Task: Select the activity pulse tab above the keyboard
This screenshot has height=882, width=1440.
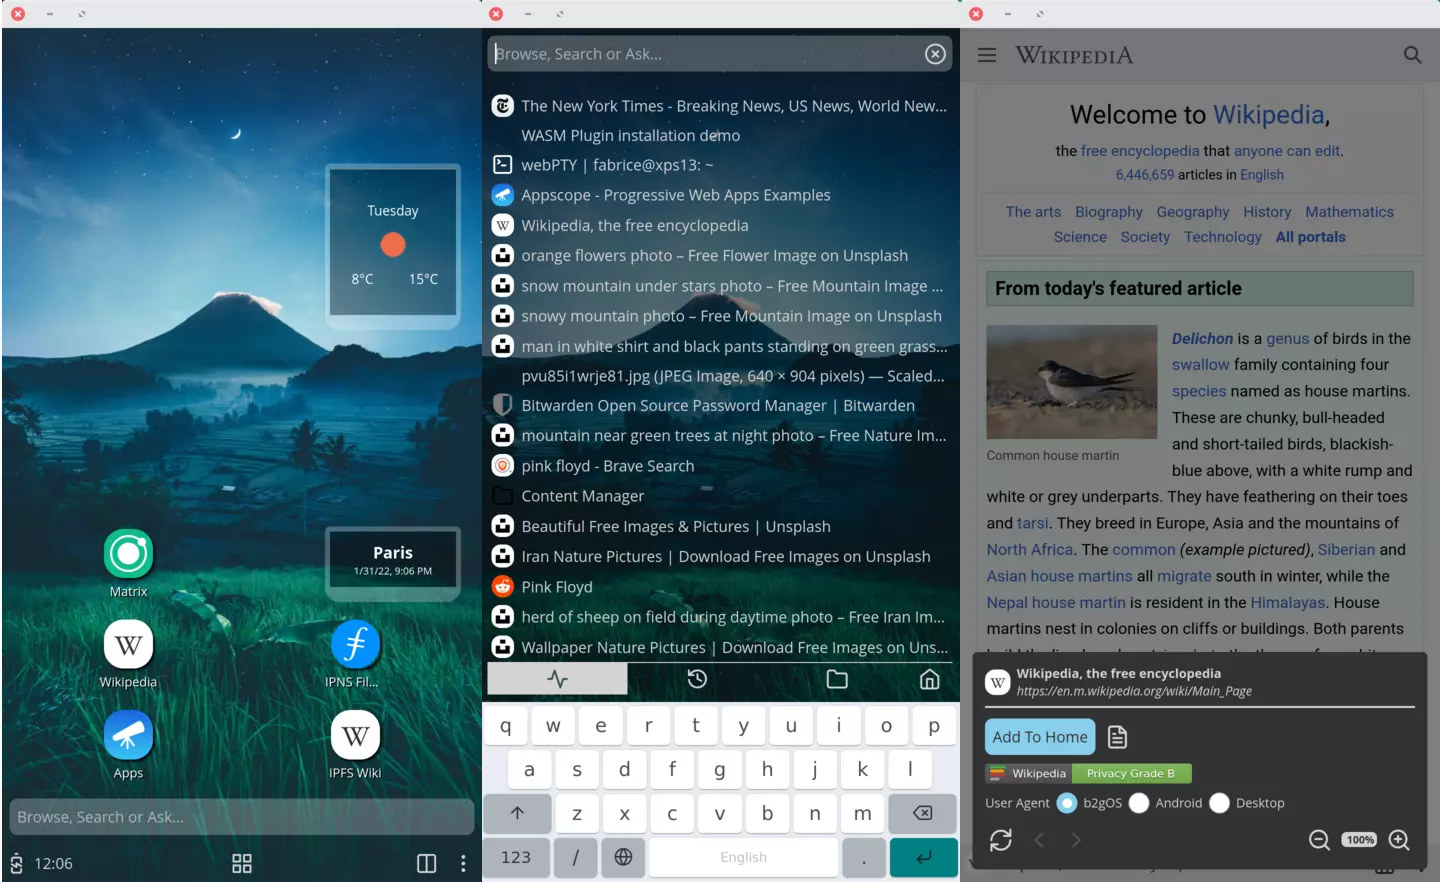Action: (x=558, y=679)
